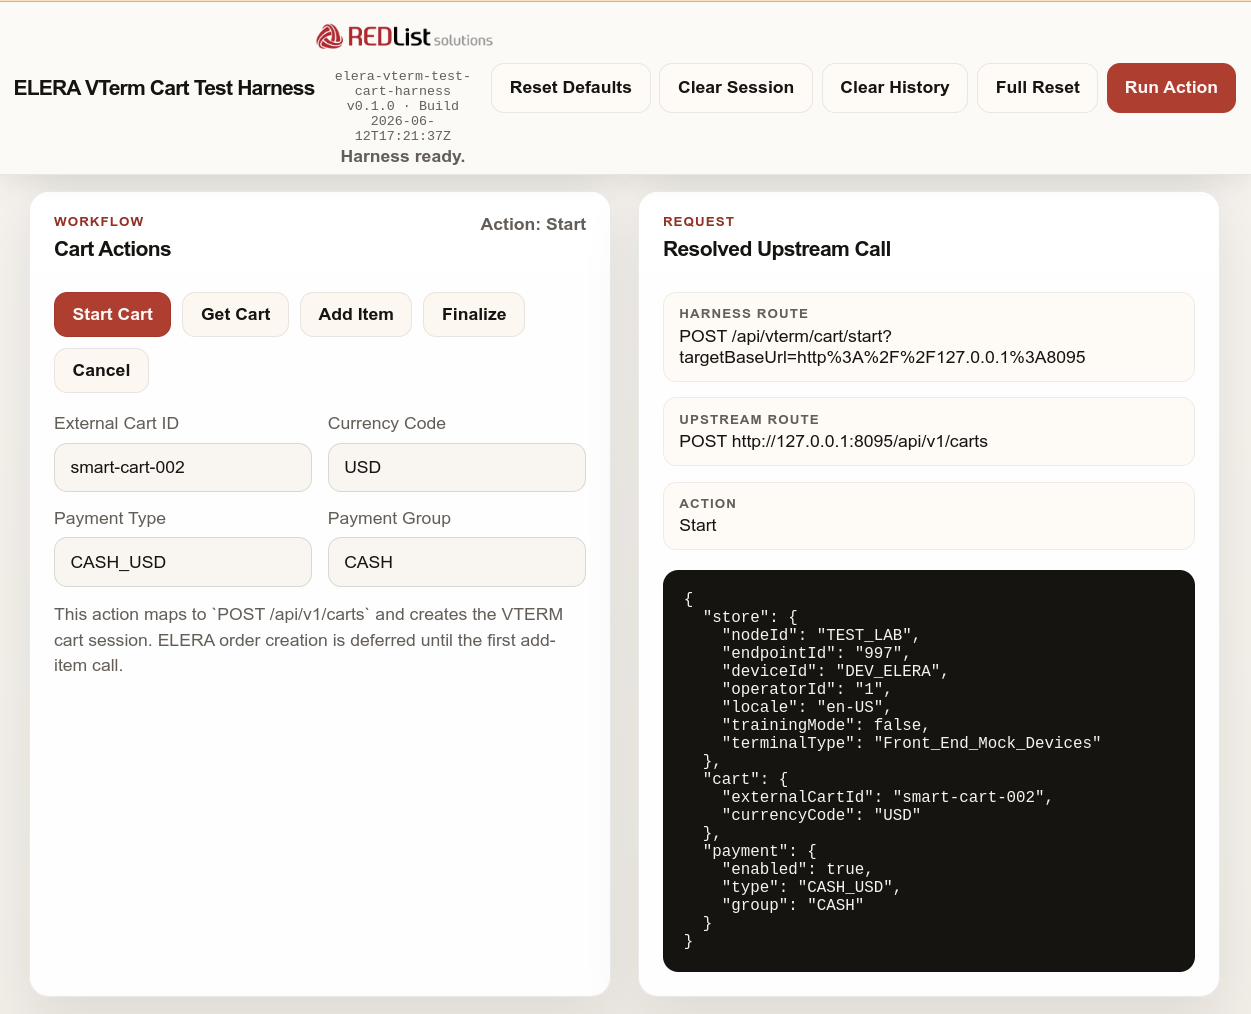1251x1014 pixels.
Task: Click the "terminalType" line in JSON
Action: coord(911,743)
